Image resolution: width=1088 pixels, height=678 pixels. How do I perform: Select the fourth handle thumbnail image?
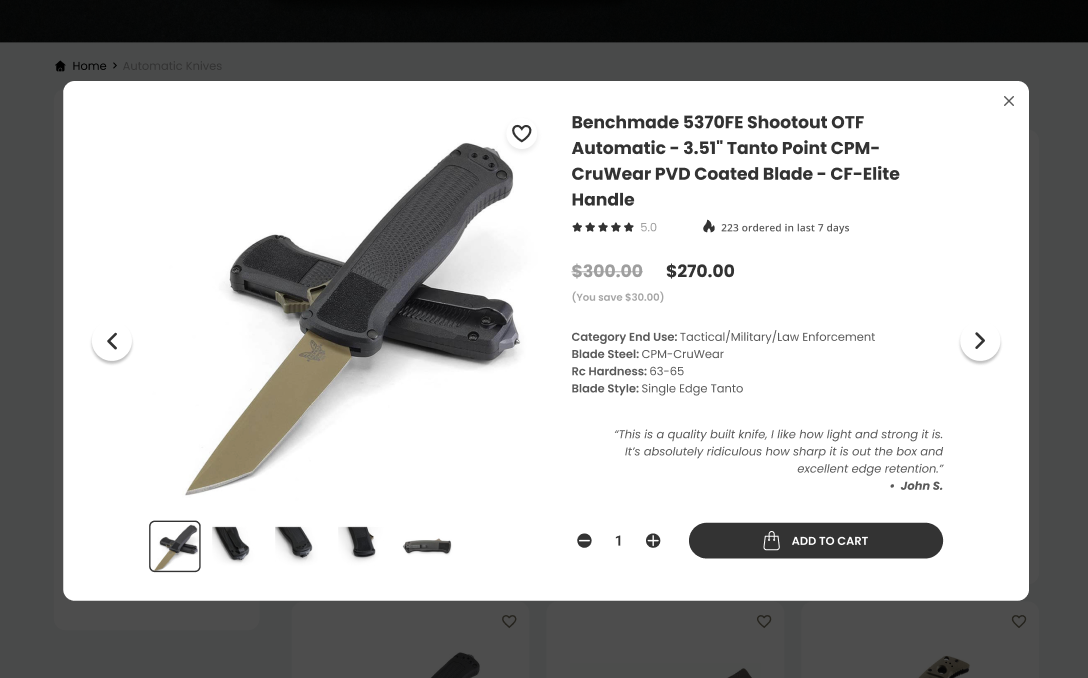(x=359, y=543)
